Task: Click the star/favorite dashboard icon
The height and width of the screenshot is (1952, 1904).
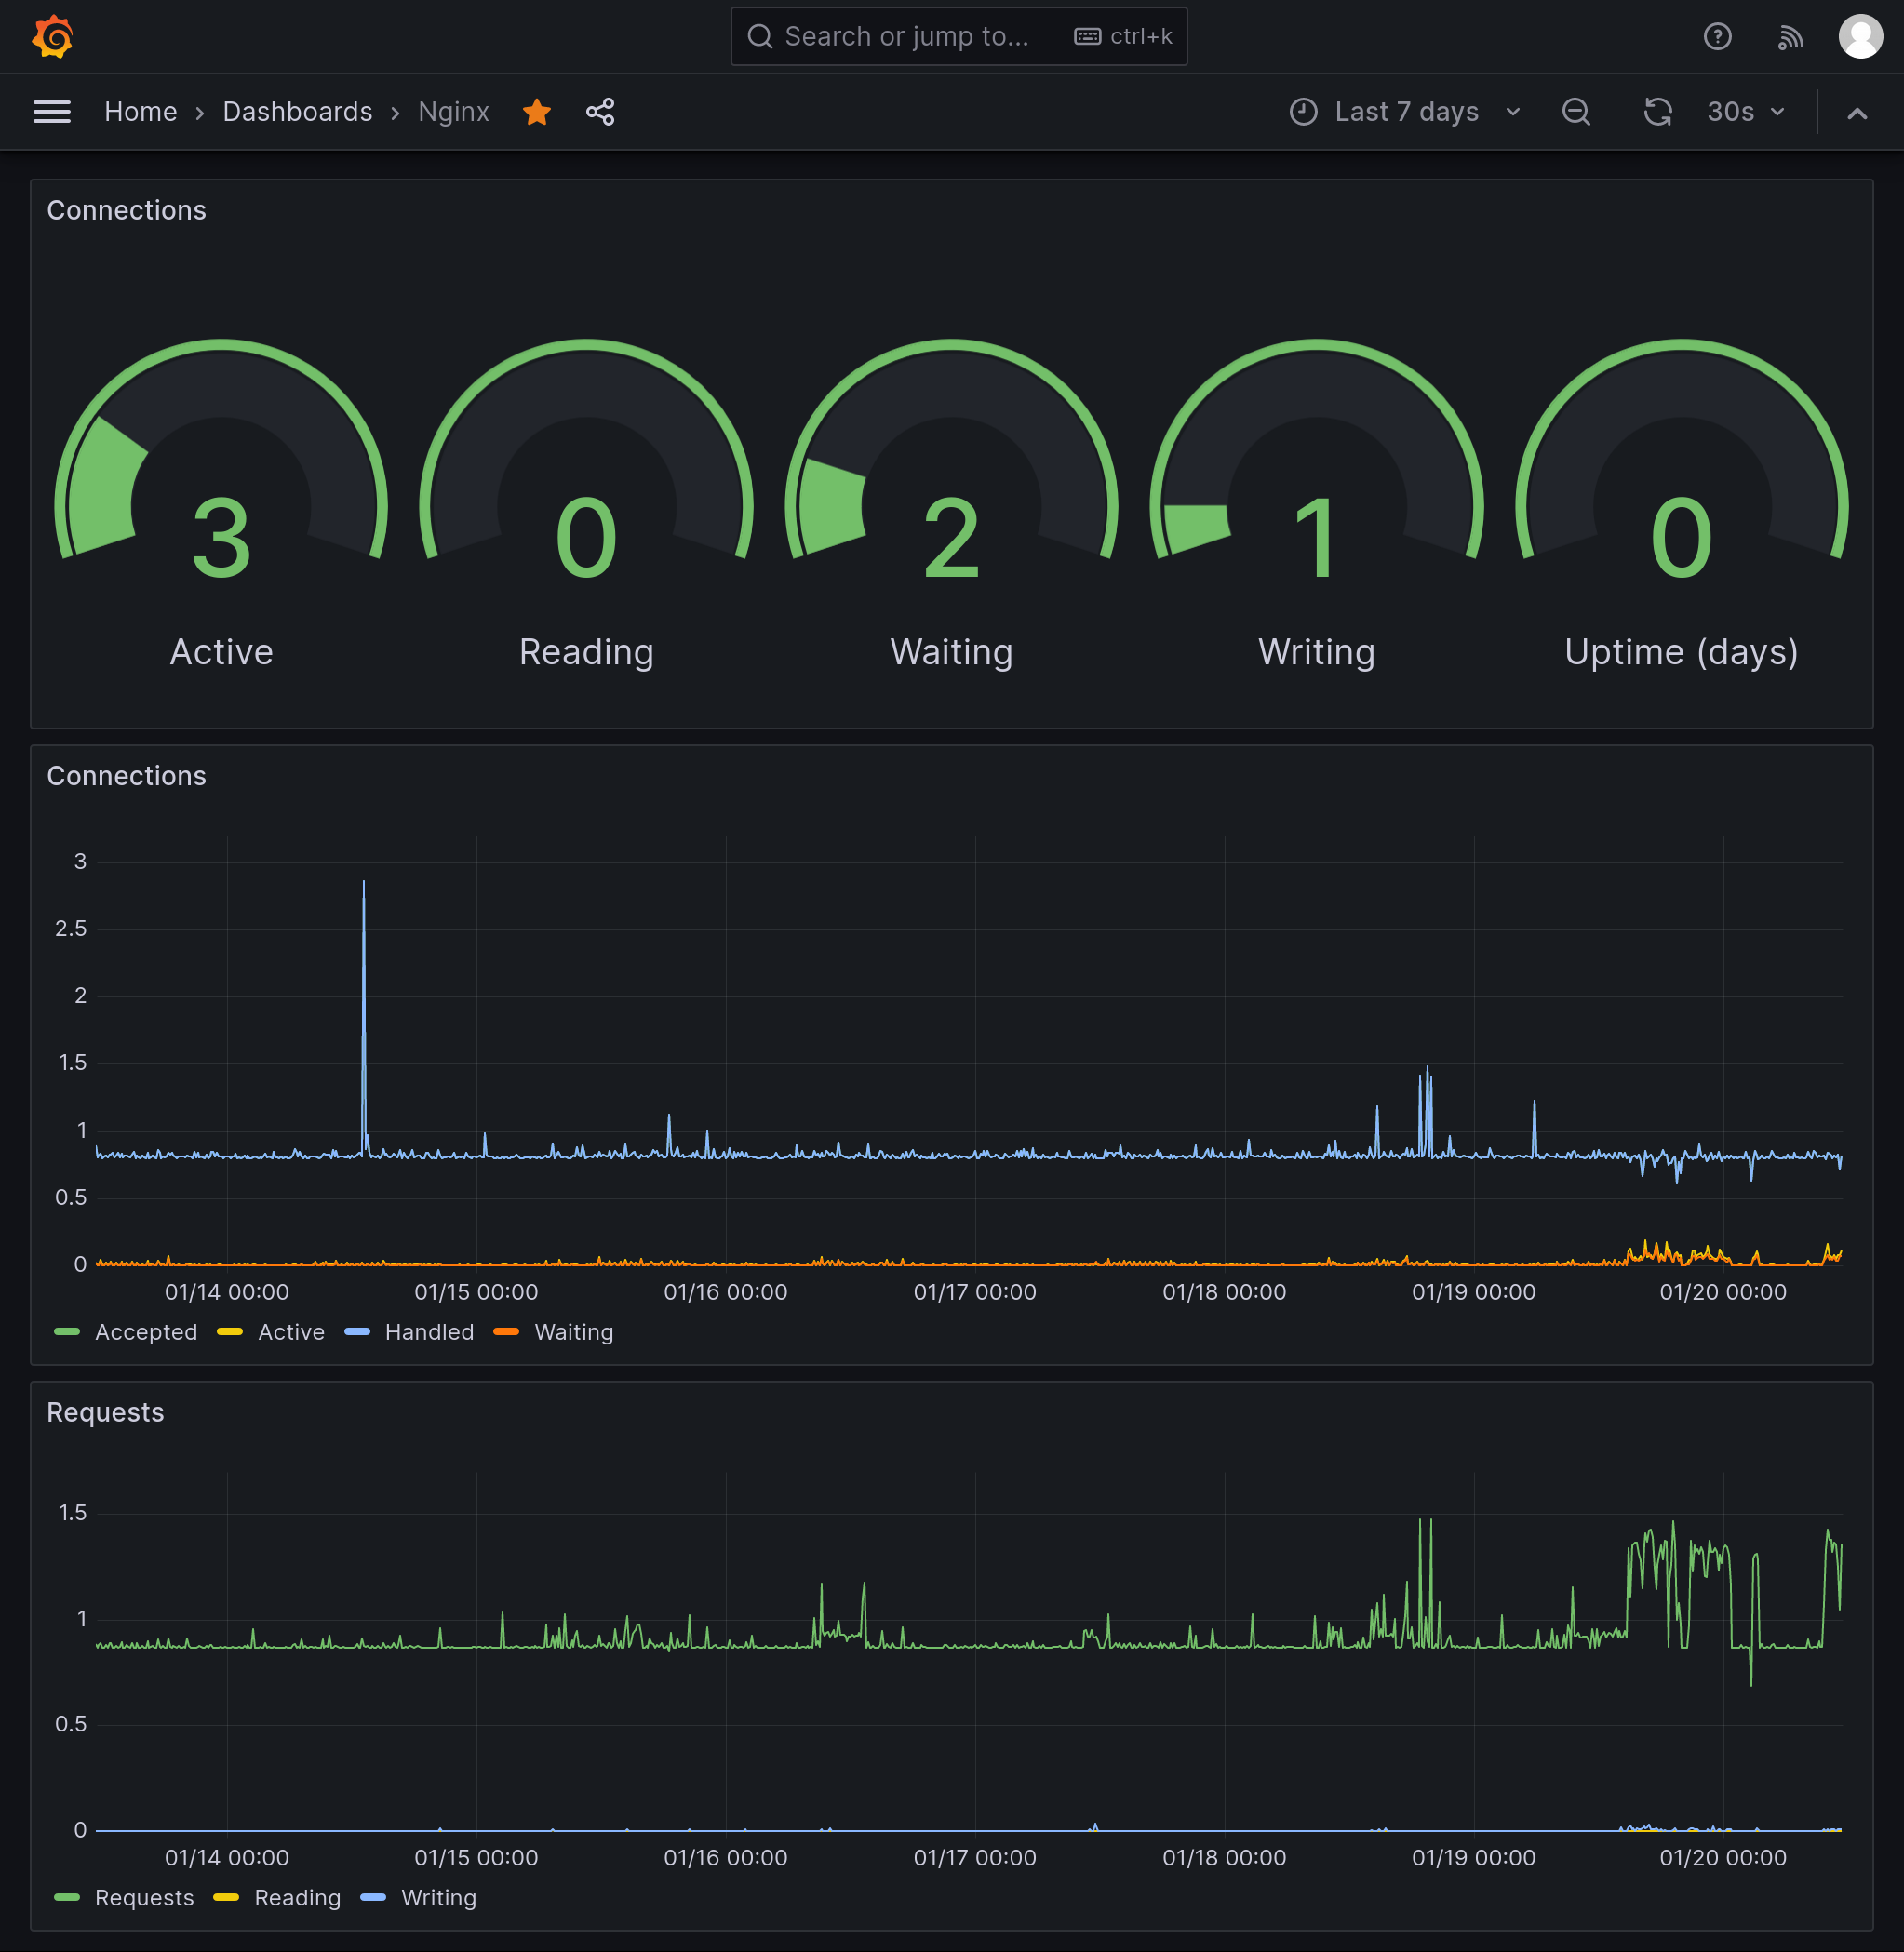Action: [x=537, y=112]
